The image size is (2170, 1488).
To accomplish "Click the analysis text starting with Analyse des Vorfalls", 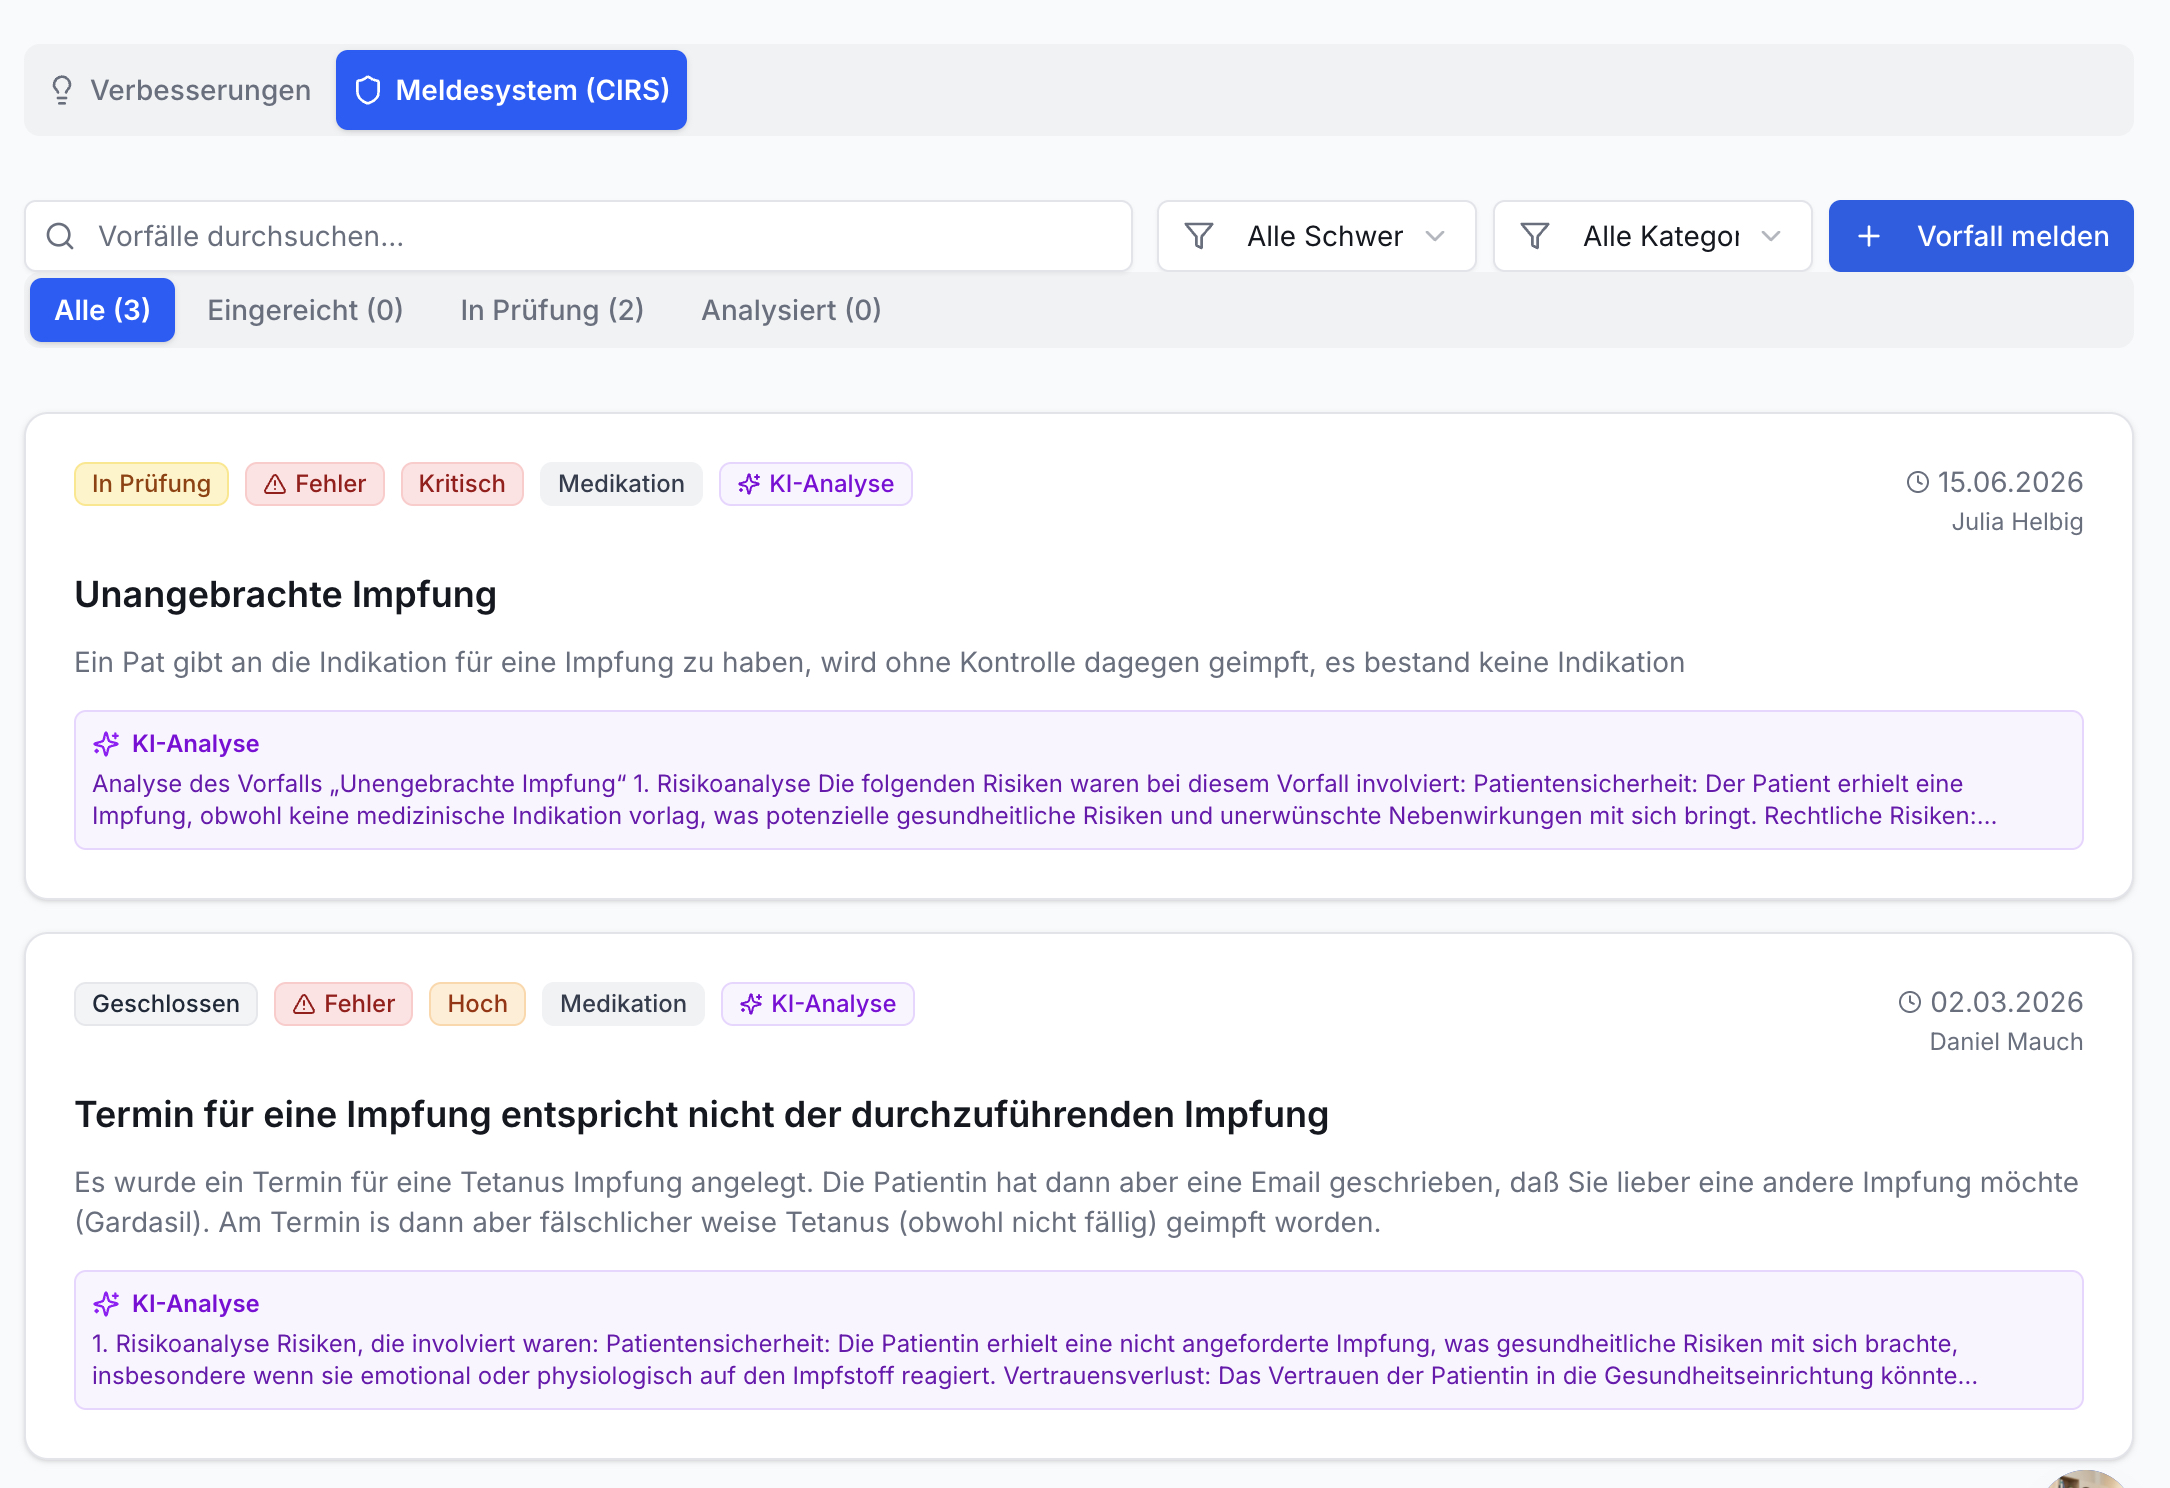I will (1044, 800).
